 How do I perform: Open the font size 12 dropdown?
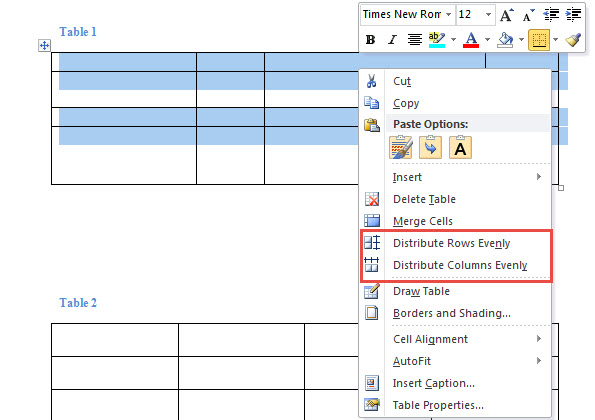pos(488,15)
